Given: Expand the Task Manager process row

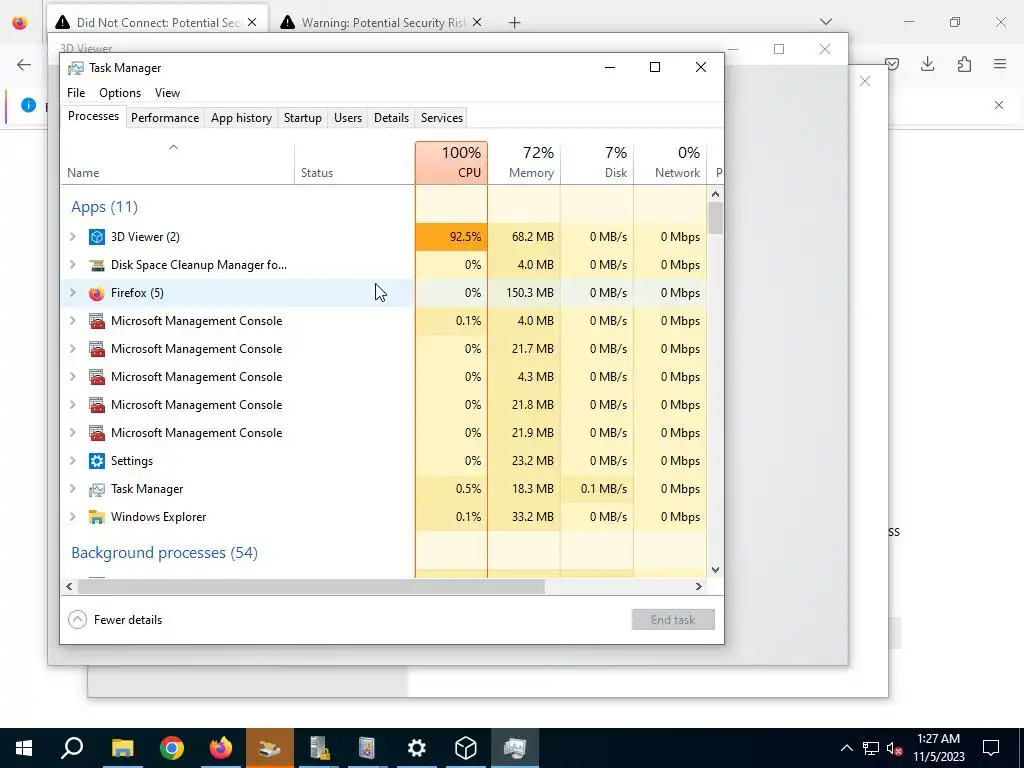Looking at the screenshot, I should 72,489.
